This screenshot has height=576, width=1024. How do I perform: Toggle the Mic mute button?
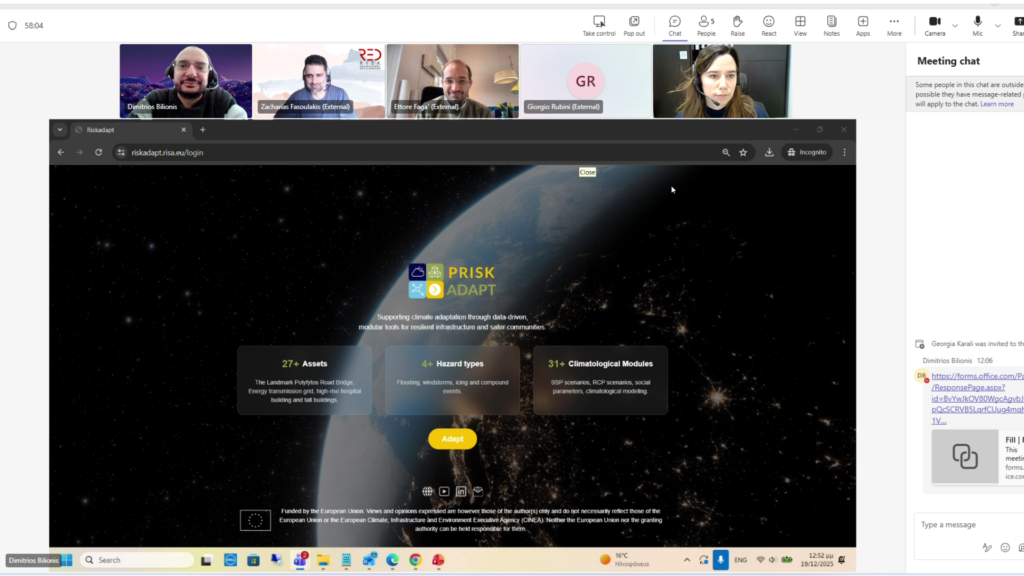[977, 25]
